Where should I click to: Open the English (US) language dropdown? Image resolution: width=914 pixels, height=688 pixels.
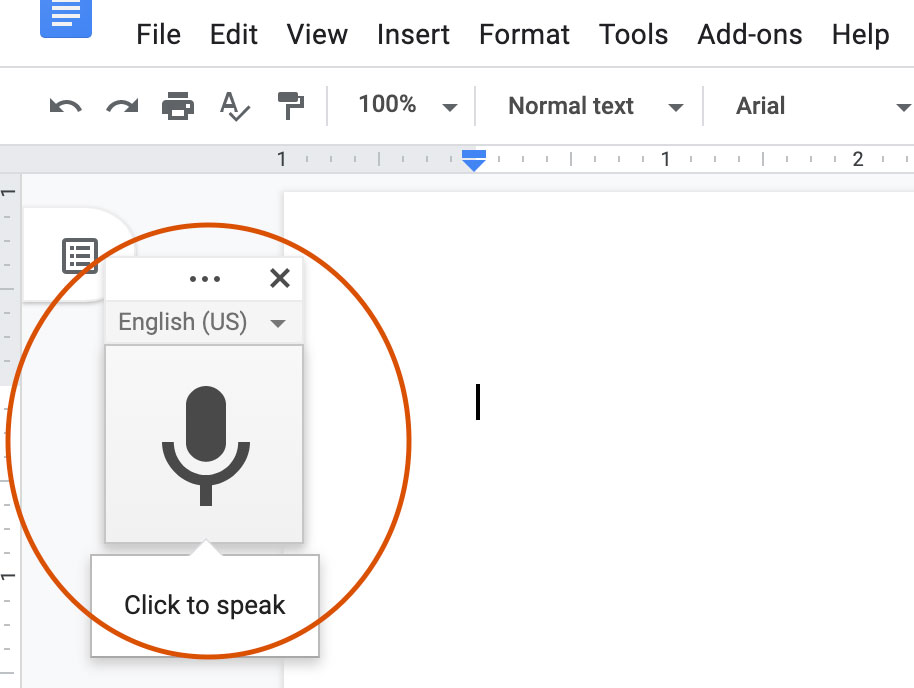202,322
